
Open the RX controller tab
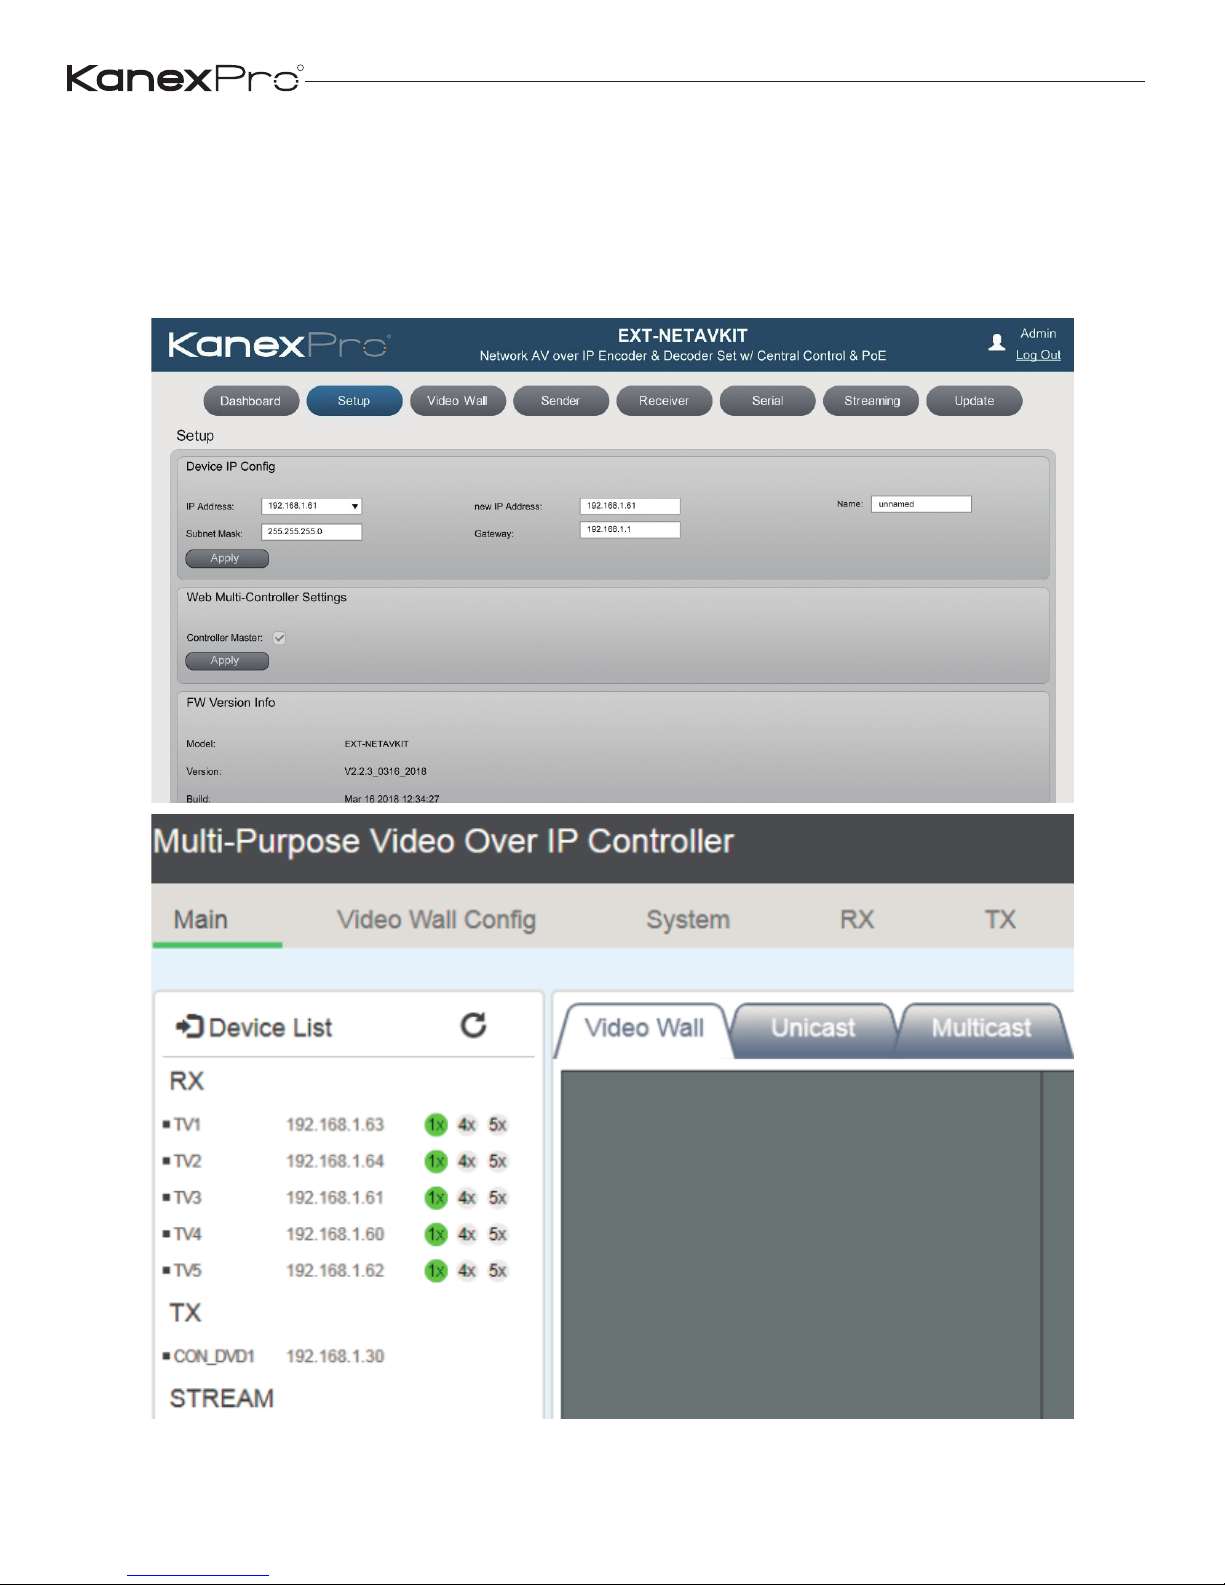coord(857,920)
